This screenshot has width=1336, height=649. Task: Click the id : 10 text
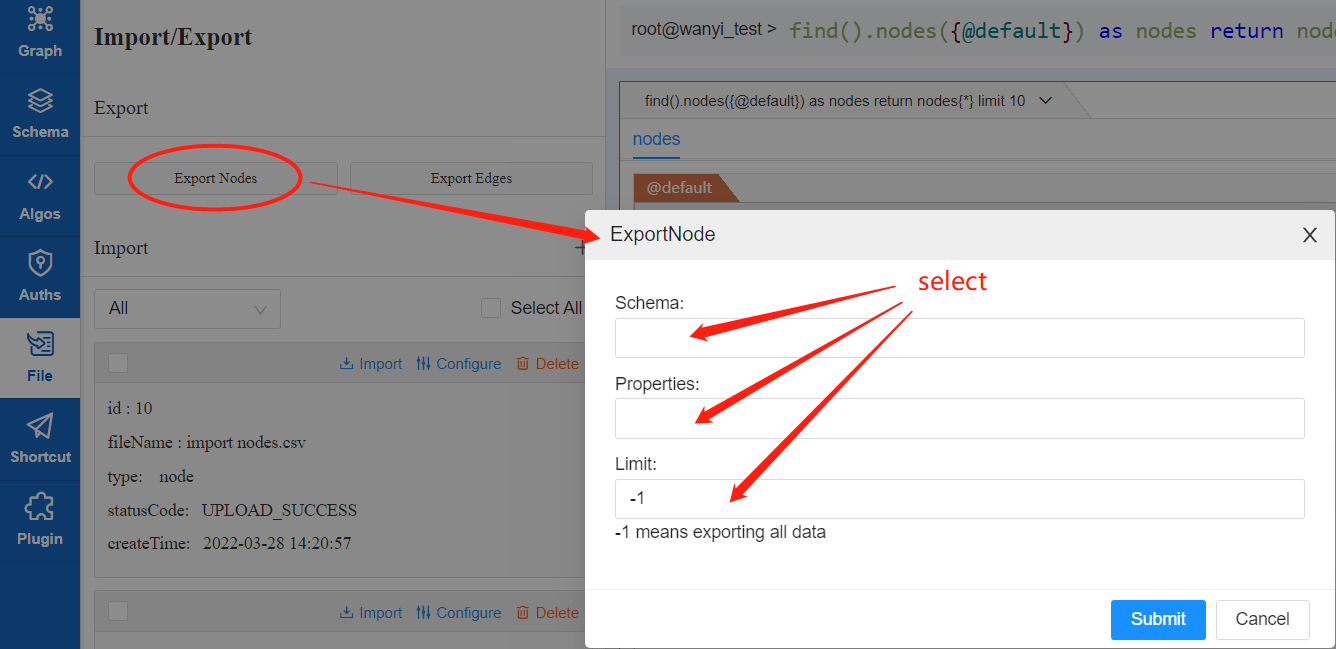pos(130,408)
